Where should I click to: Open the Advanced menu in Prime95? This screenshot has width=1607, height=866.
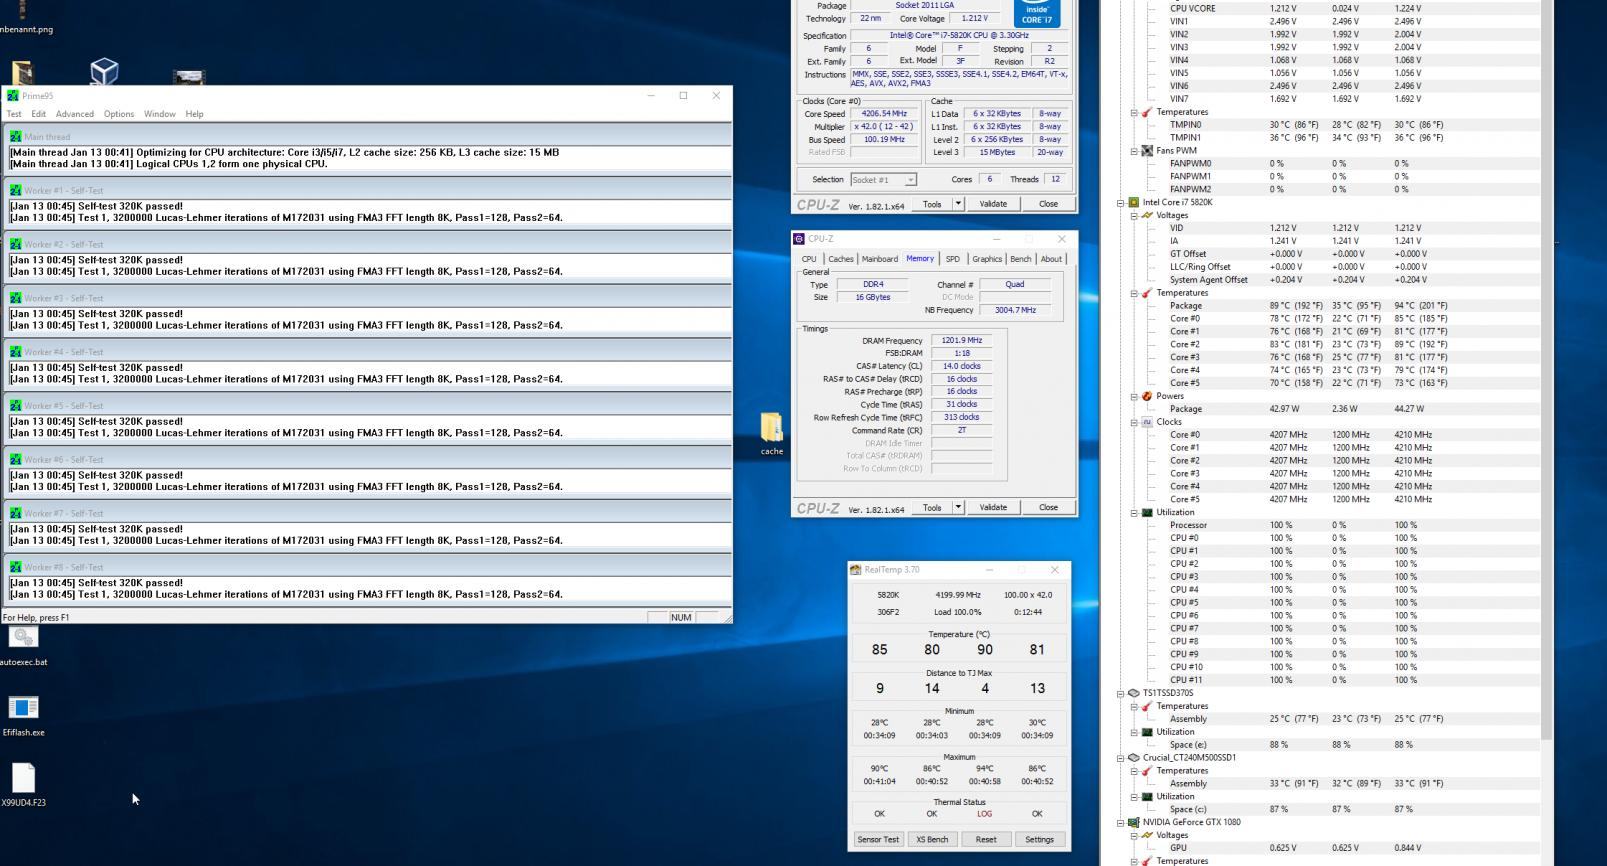point(75,114)
